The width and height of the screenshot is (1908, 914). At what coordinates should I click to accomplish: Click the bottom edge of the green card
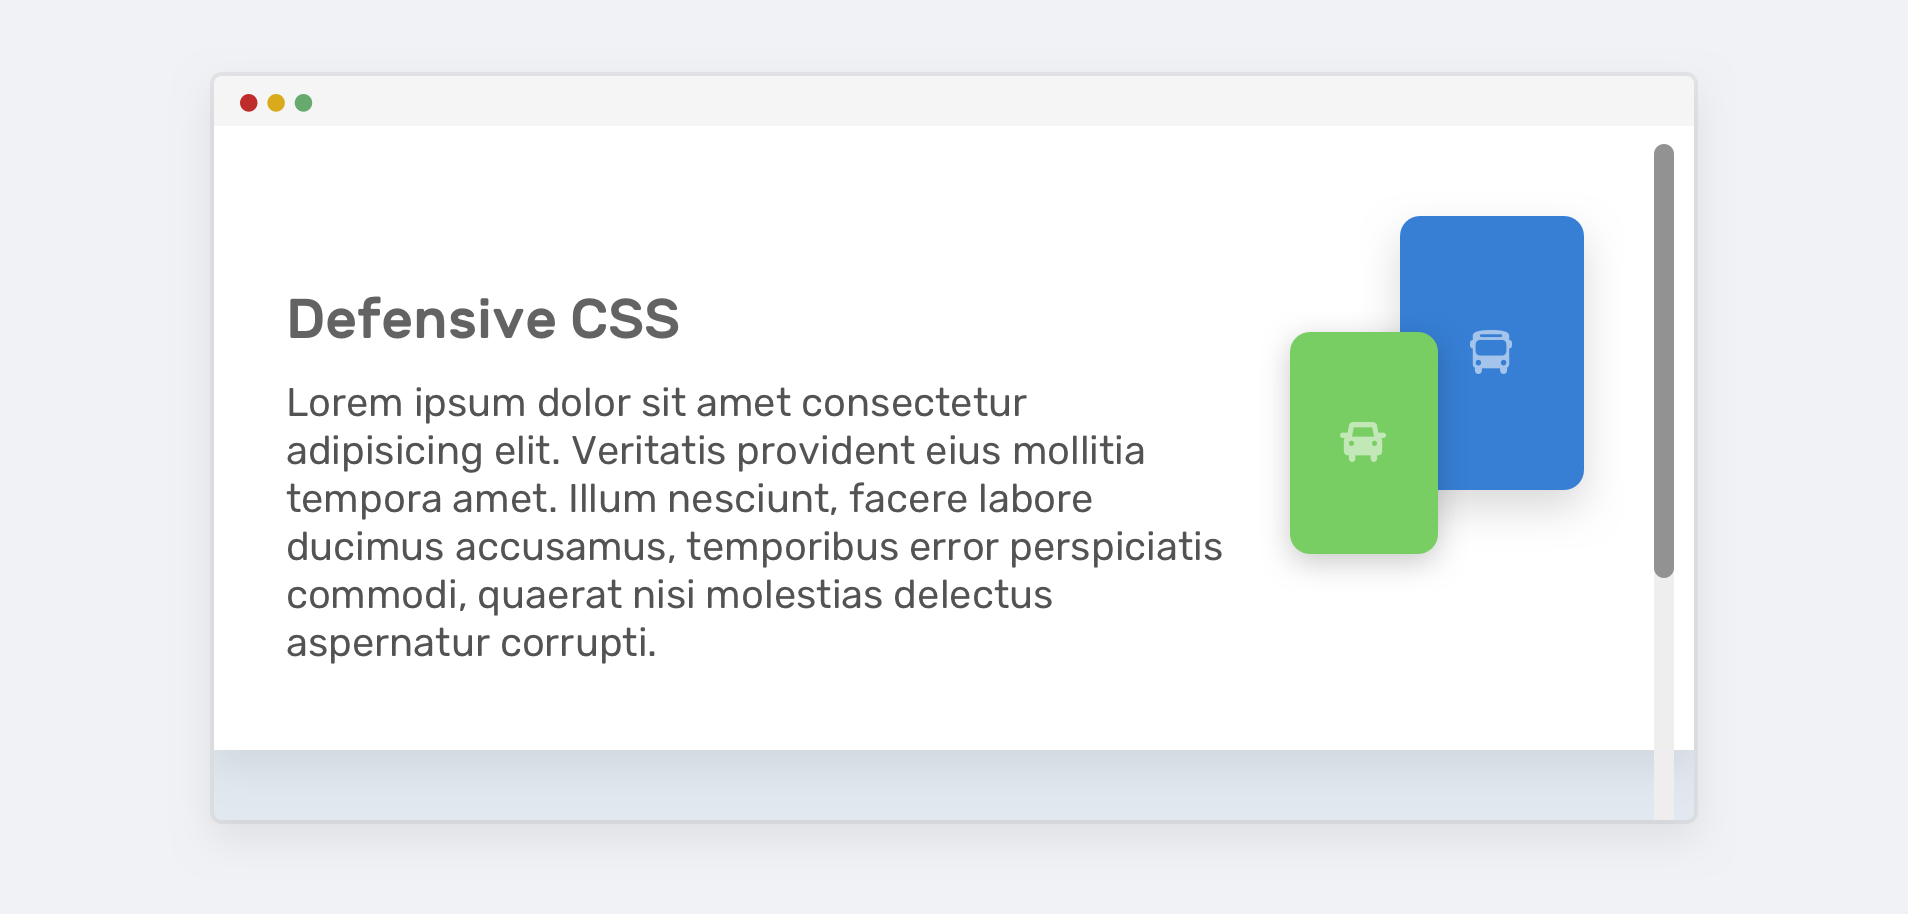click(x=1364, y=549)
